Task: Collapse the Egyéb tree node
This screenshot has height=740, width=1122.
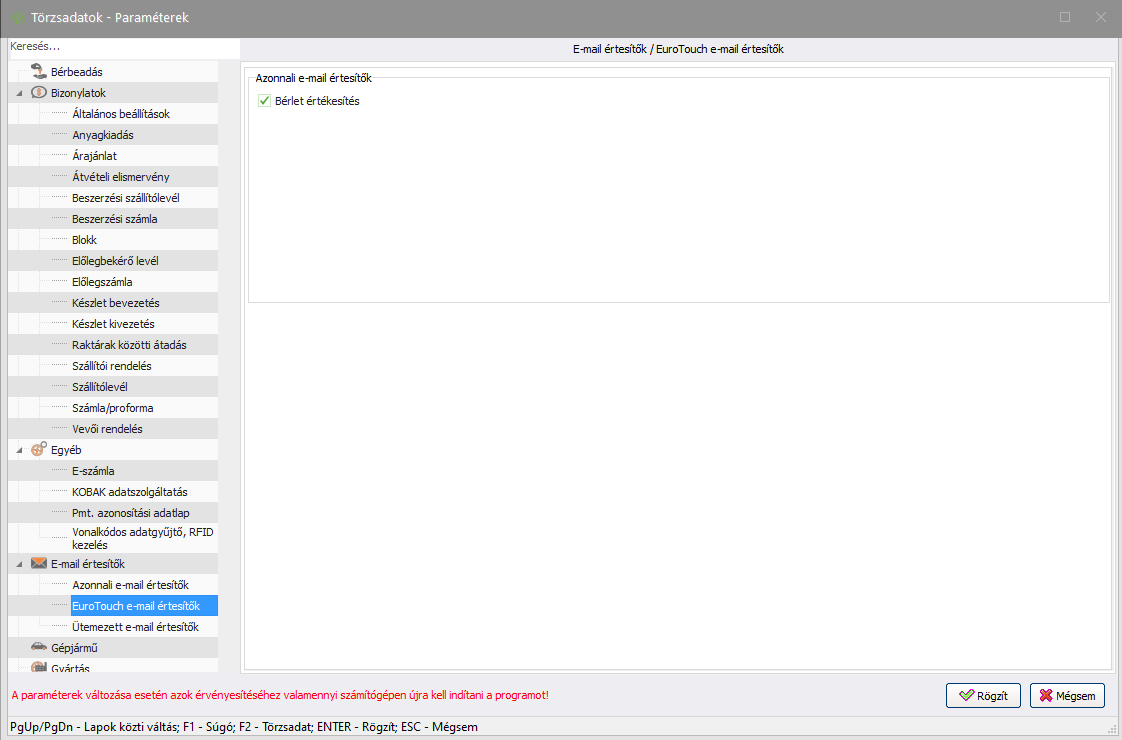Action: [x=19, y=450]
